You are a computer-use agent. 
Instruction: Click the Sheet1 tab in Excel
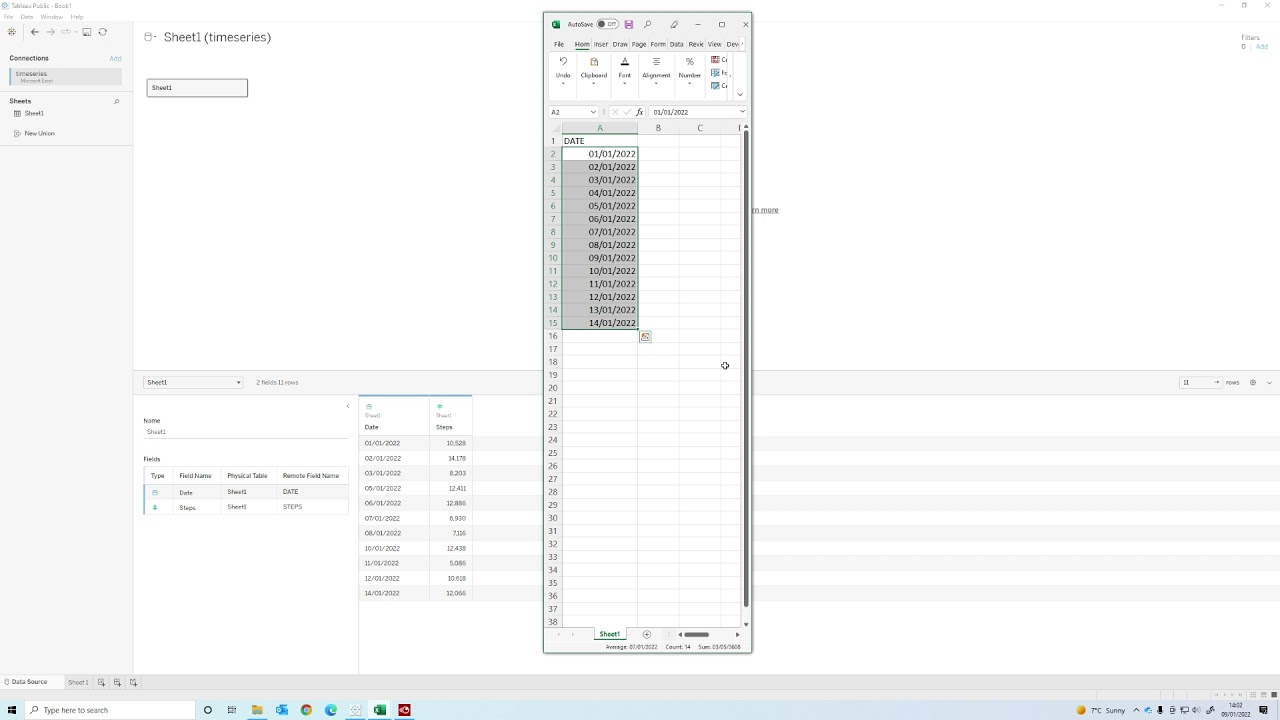pyautogui.click(x=609, y=634)
